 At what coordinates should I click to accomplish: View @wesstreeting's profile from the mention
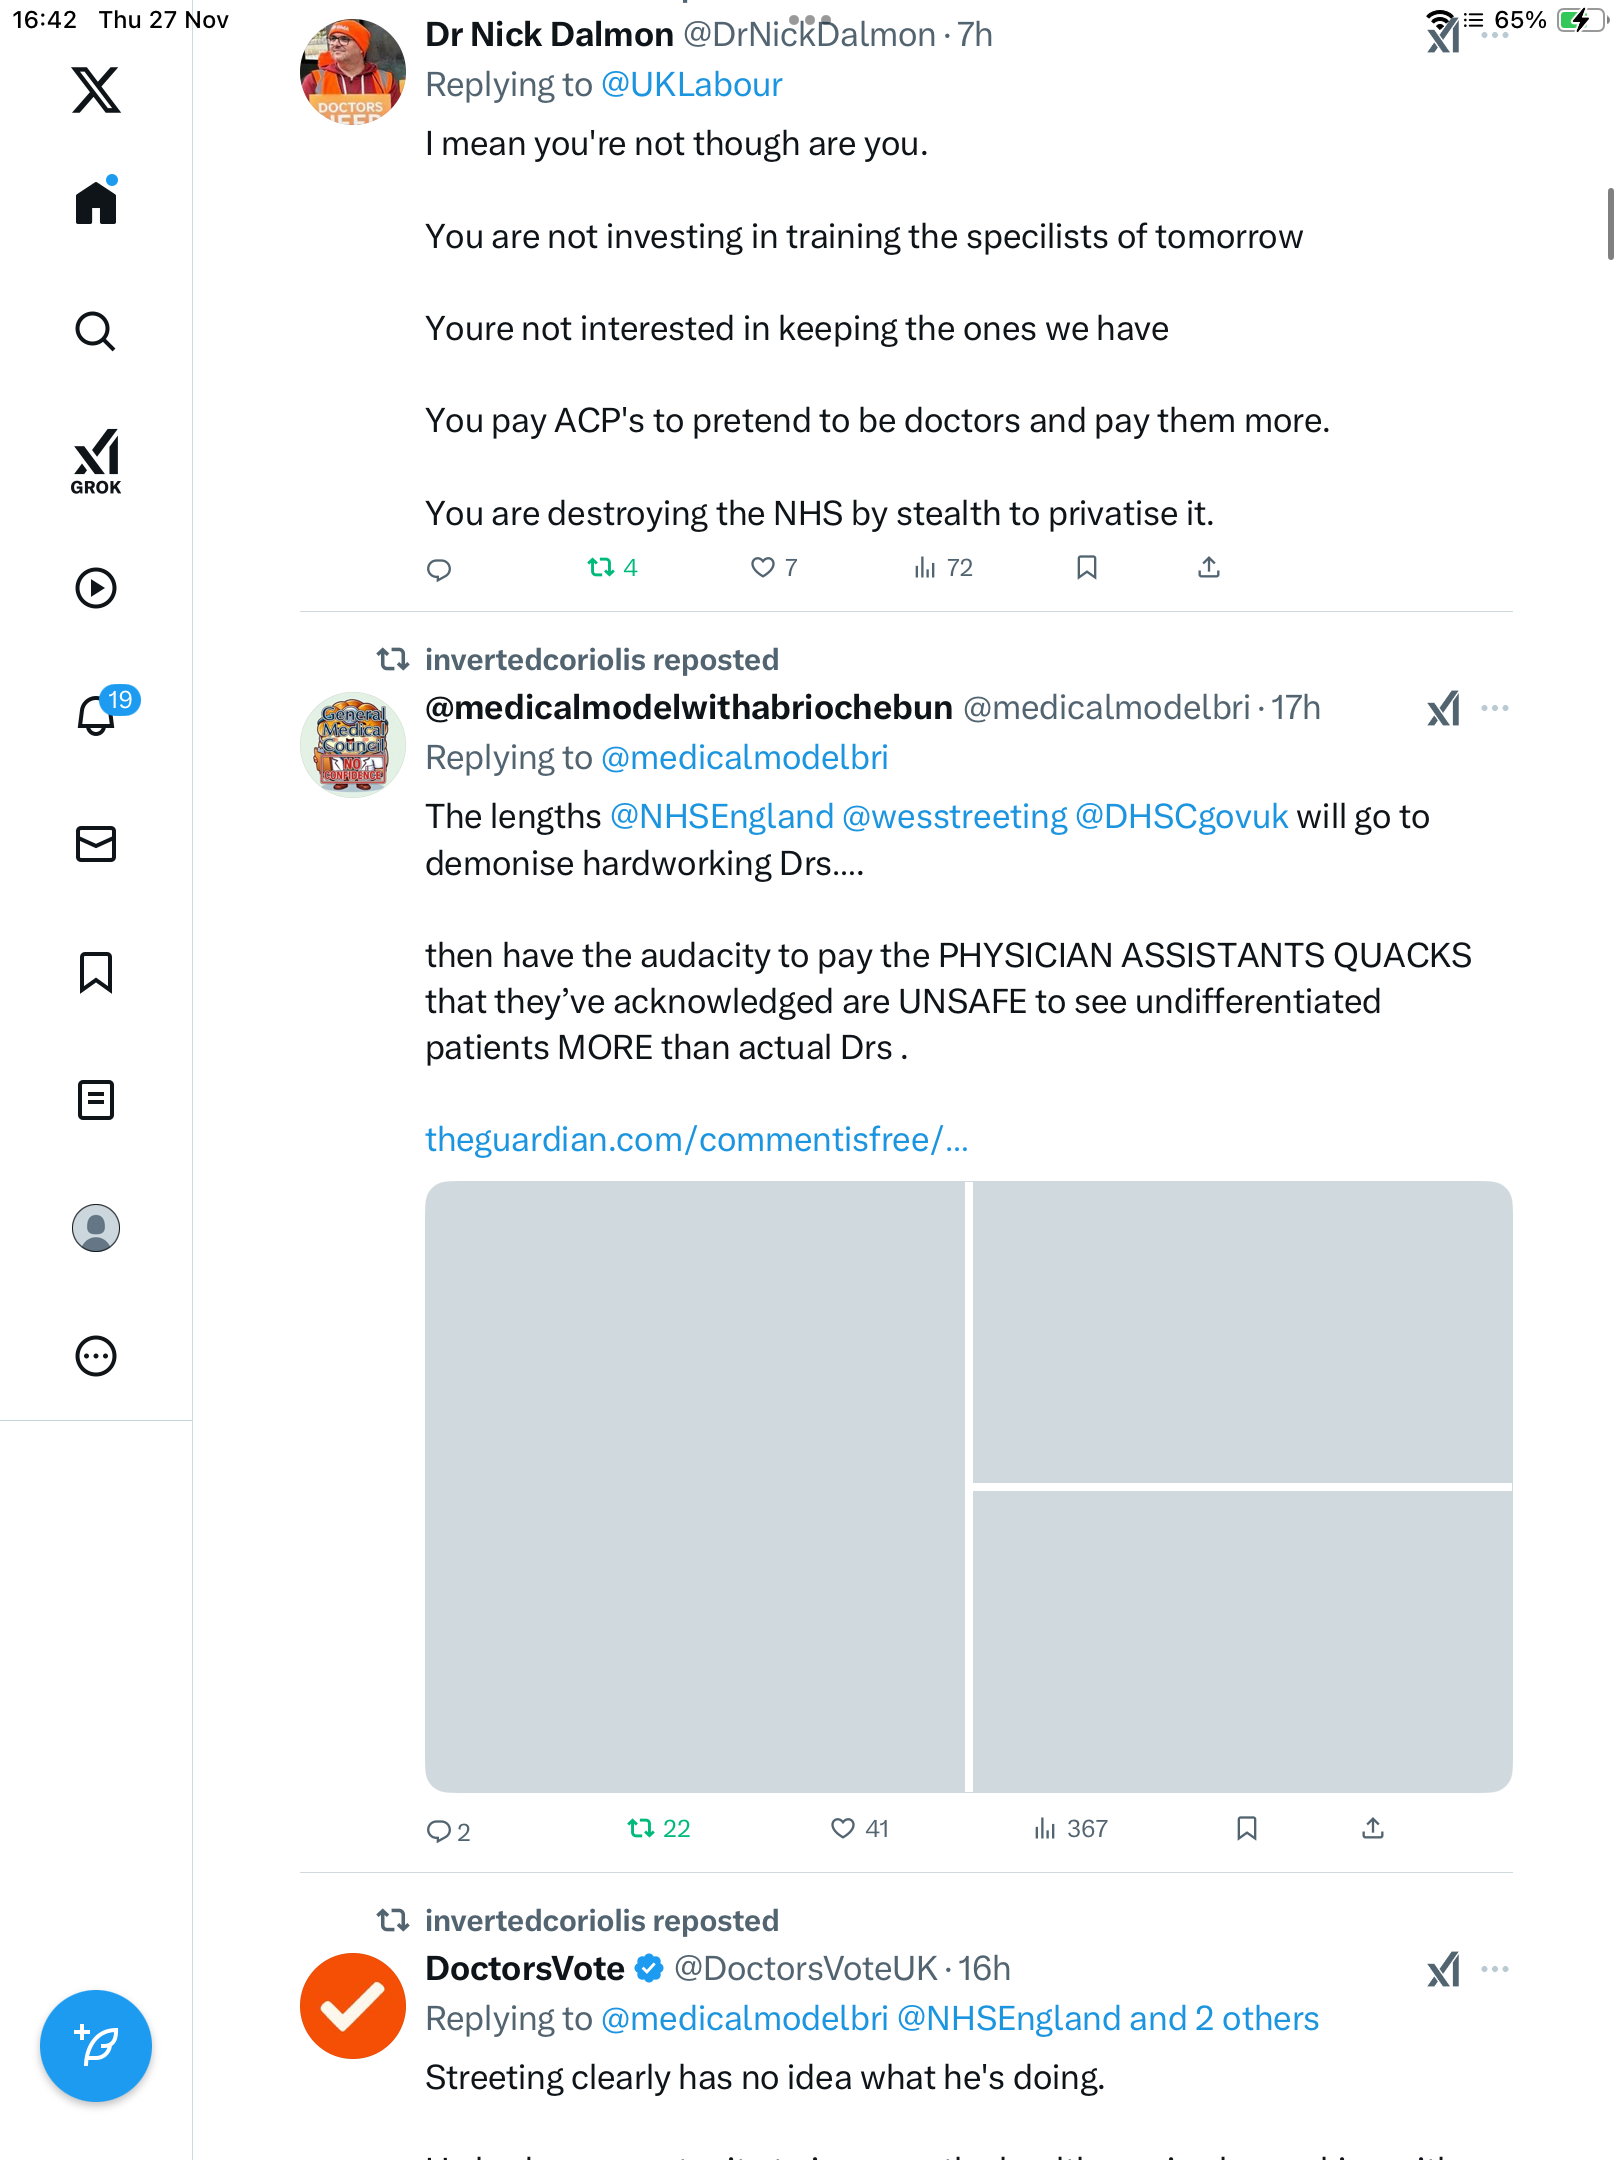[954, 817]
